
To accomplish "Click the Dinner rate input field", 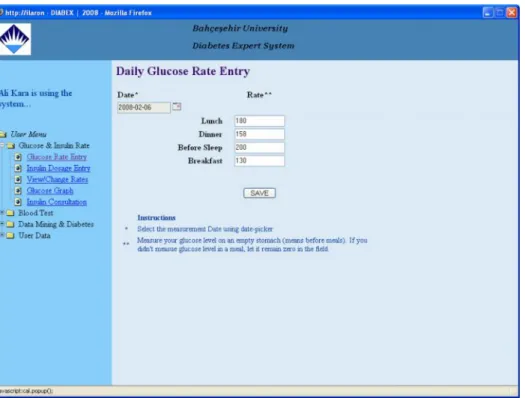I will click(259, 134).
